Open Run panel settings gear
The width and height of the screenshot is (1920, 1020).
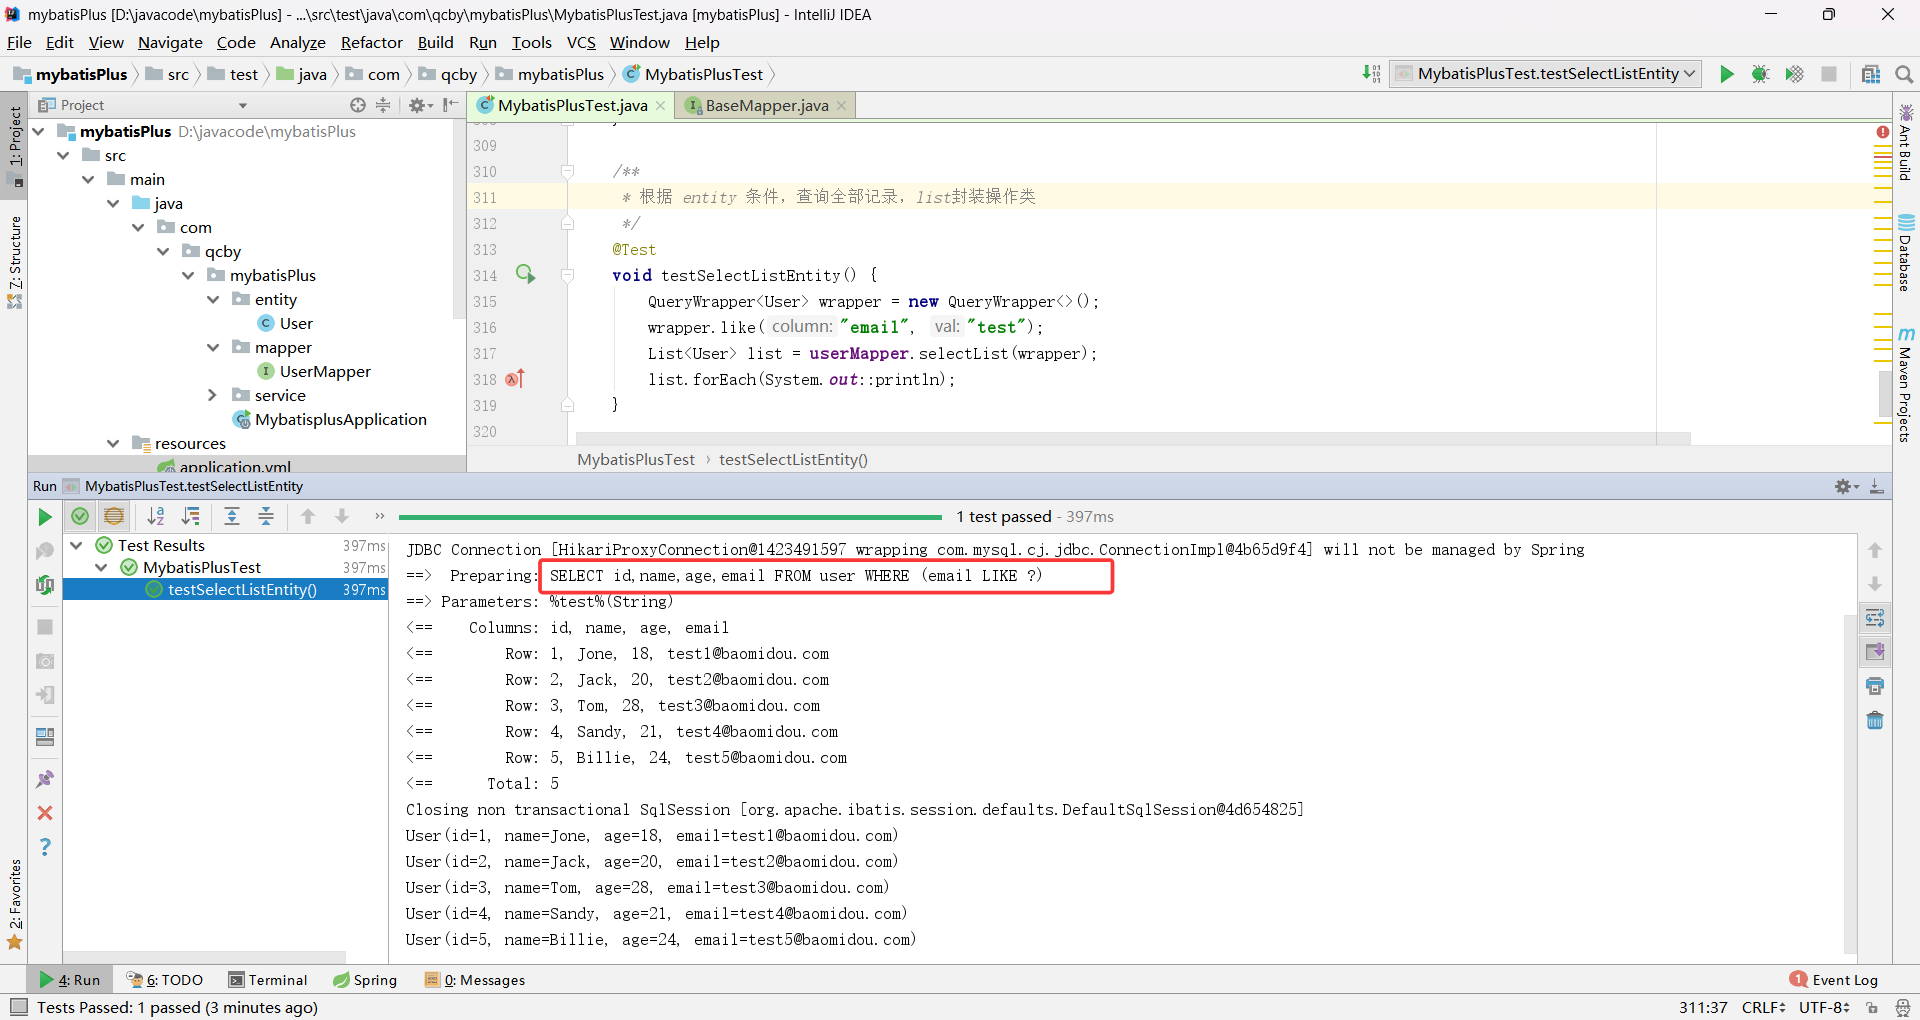[x=1846, y=486]
